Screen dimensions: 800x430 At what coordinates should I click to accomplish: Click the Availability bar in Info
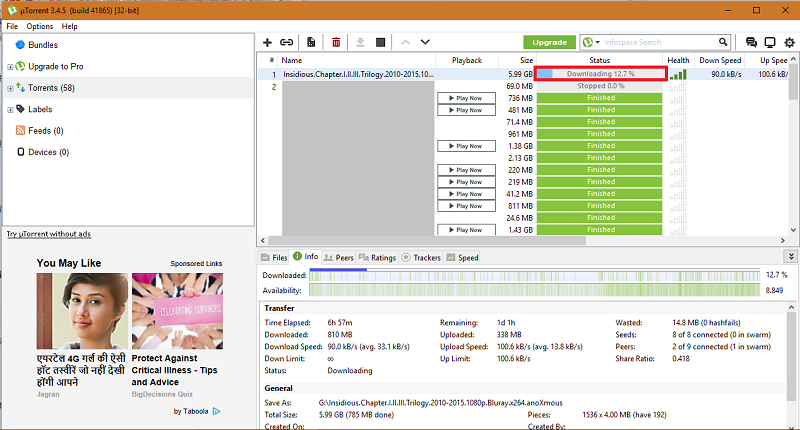(534, 290)
